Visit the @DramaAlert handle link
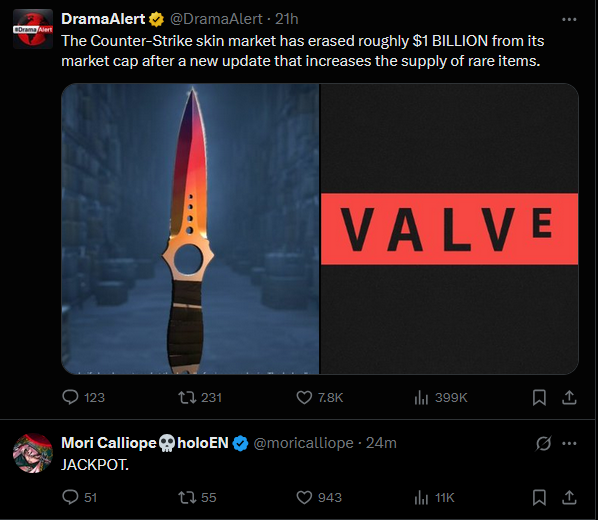 [216, 19]
